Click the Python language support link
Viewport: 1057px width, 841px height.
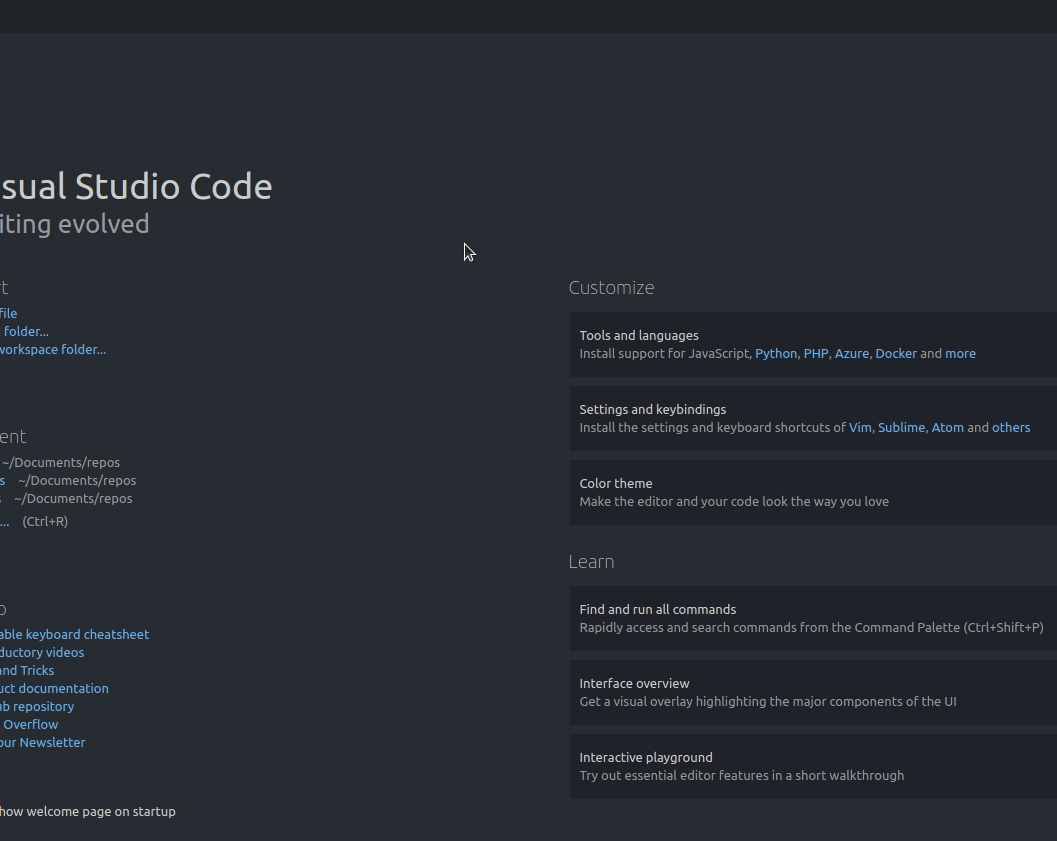coord(776,354)
